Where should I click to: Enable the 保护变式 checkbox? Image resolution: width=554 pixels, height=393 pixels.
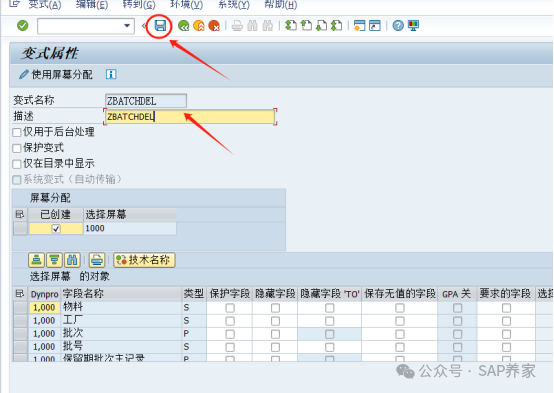(17, 148)
